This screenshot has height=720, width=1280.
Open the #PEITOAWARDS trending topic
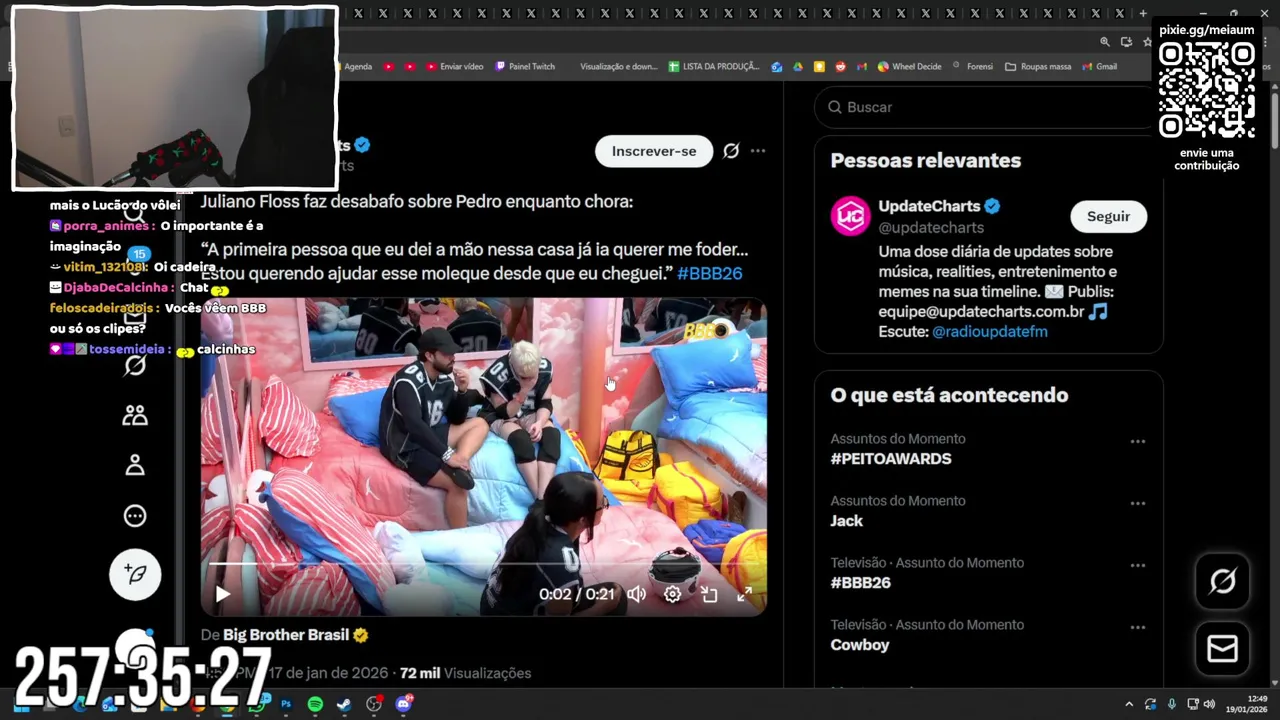(x=891, y=459)
